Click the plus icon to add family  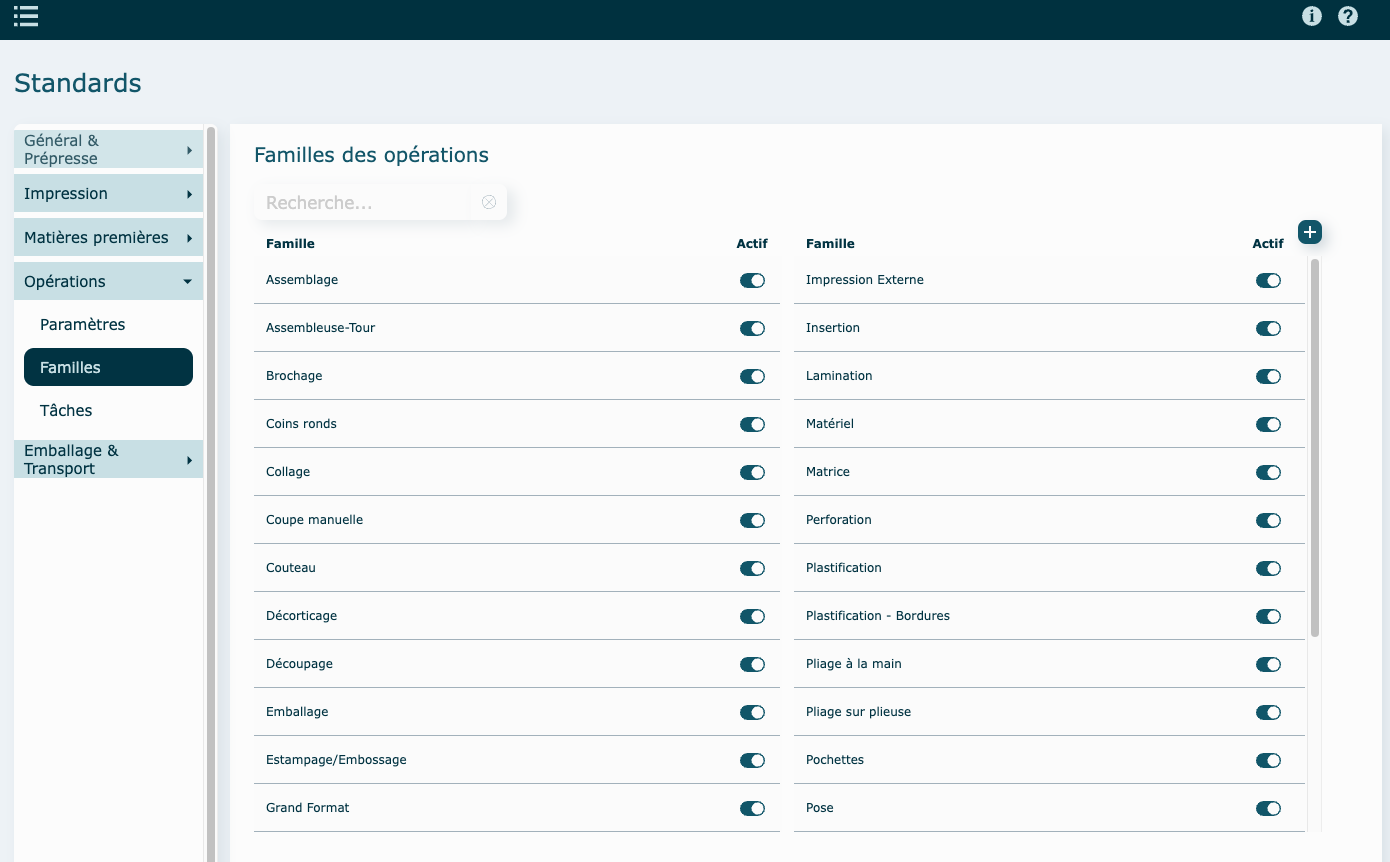tap(1310, 232)
